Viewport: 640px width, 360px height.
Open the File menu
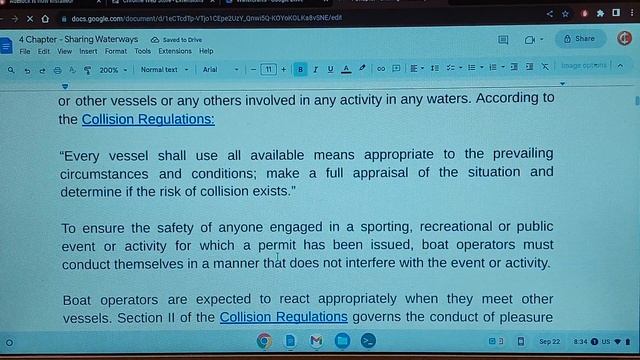(x=24, y=51)
